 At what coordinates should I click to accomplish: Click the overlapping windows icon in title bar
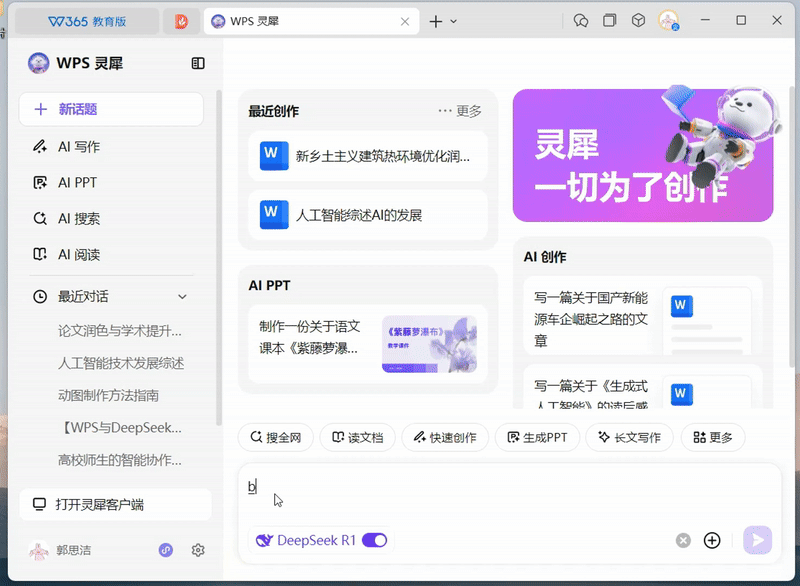point(609,20)
